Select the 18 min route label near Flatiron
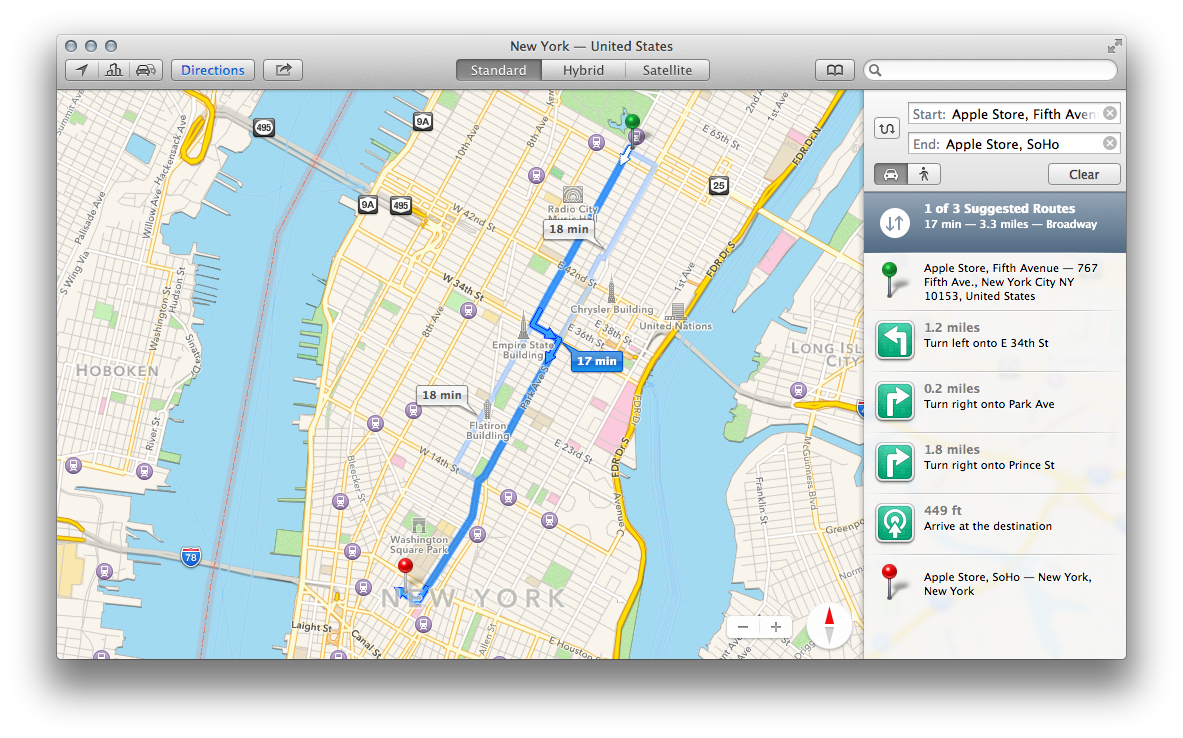This screenshot has width=1183, height=738. (441, 395)
